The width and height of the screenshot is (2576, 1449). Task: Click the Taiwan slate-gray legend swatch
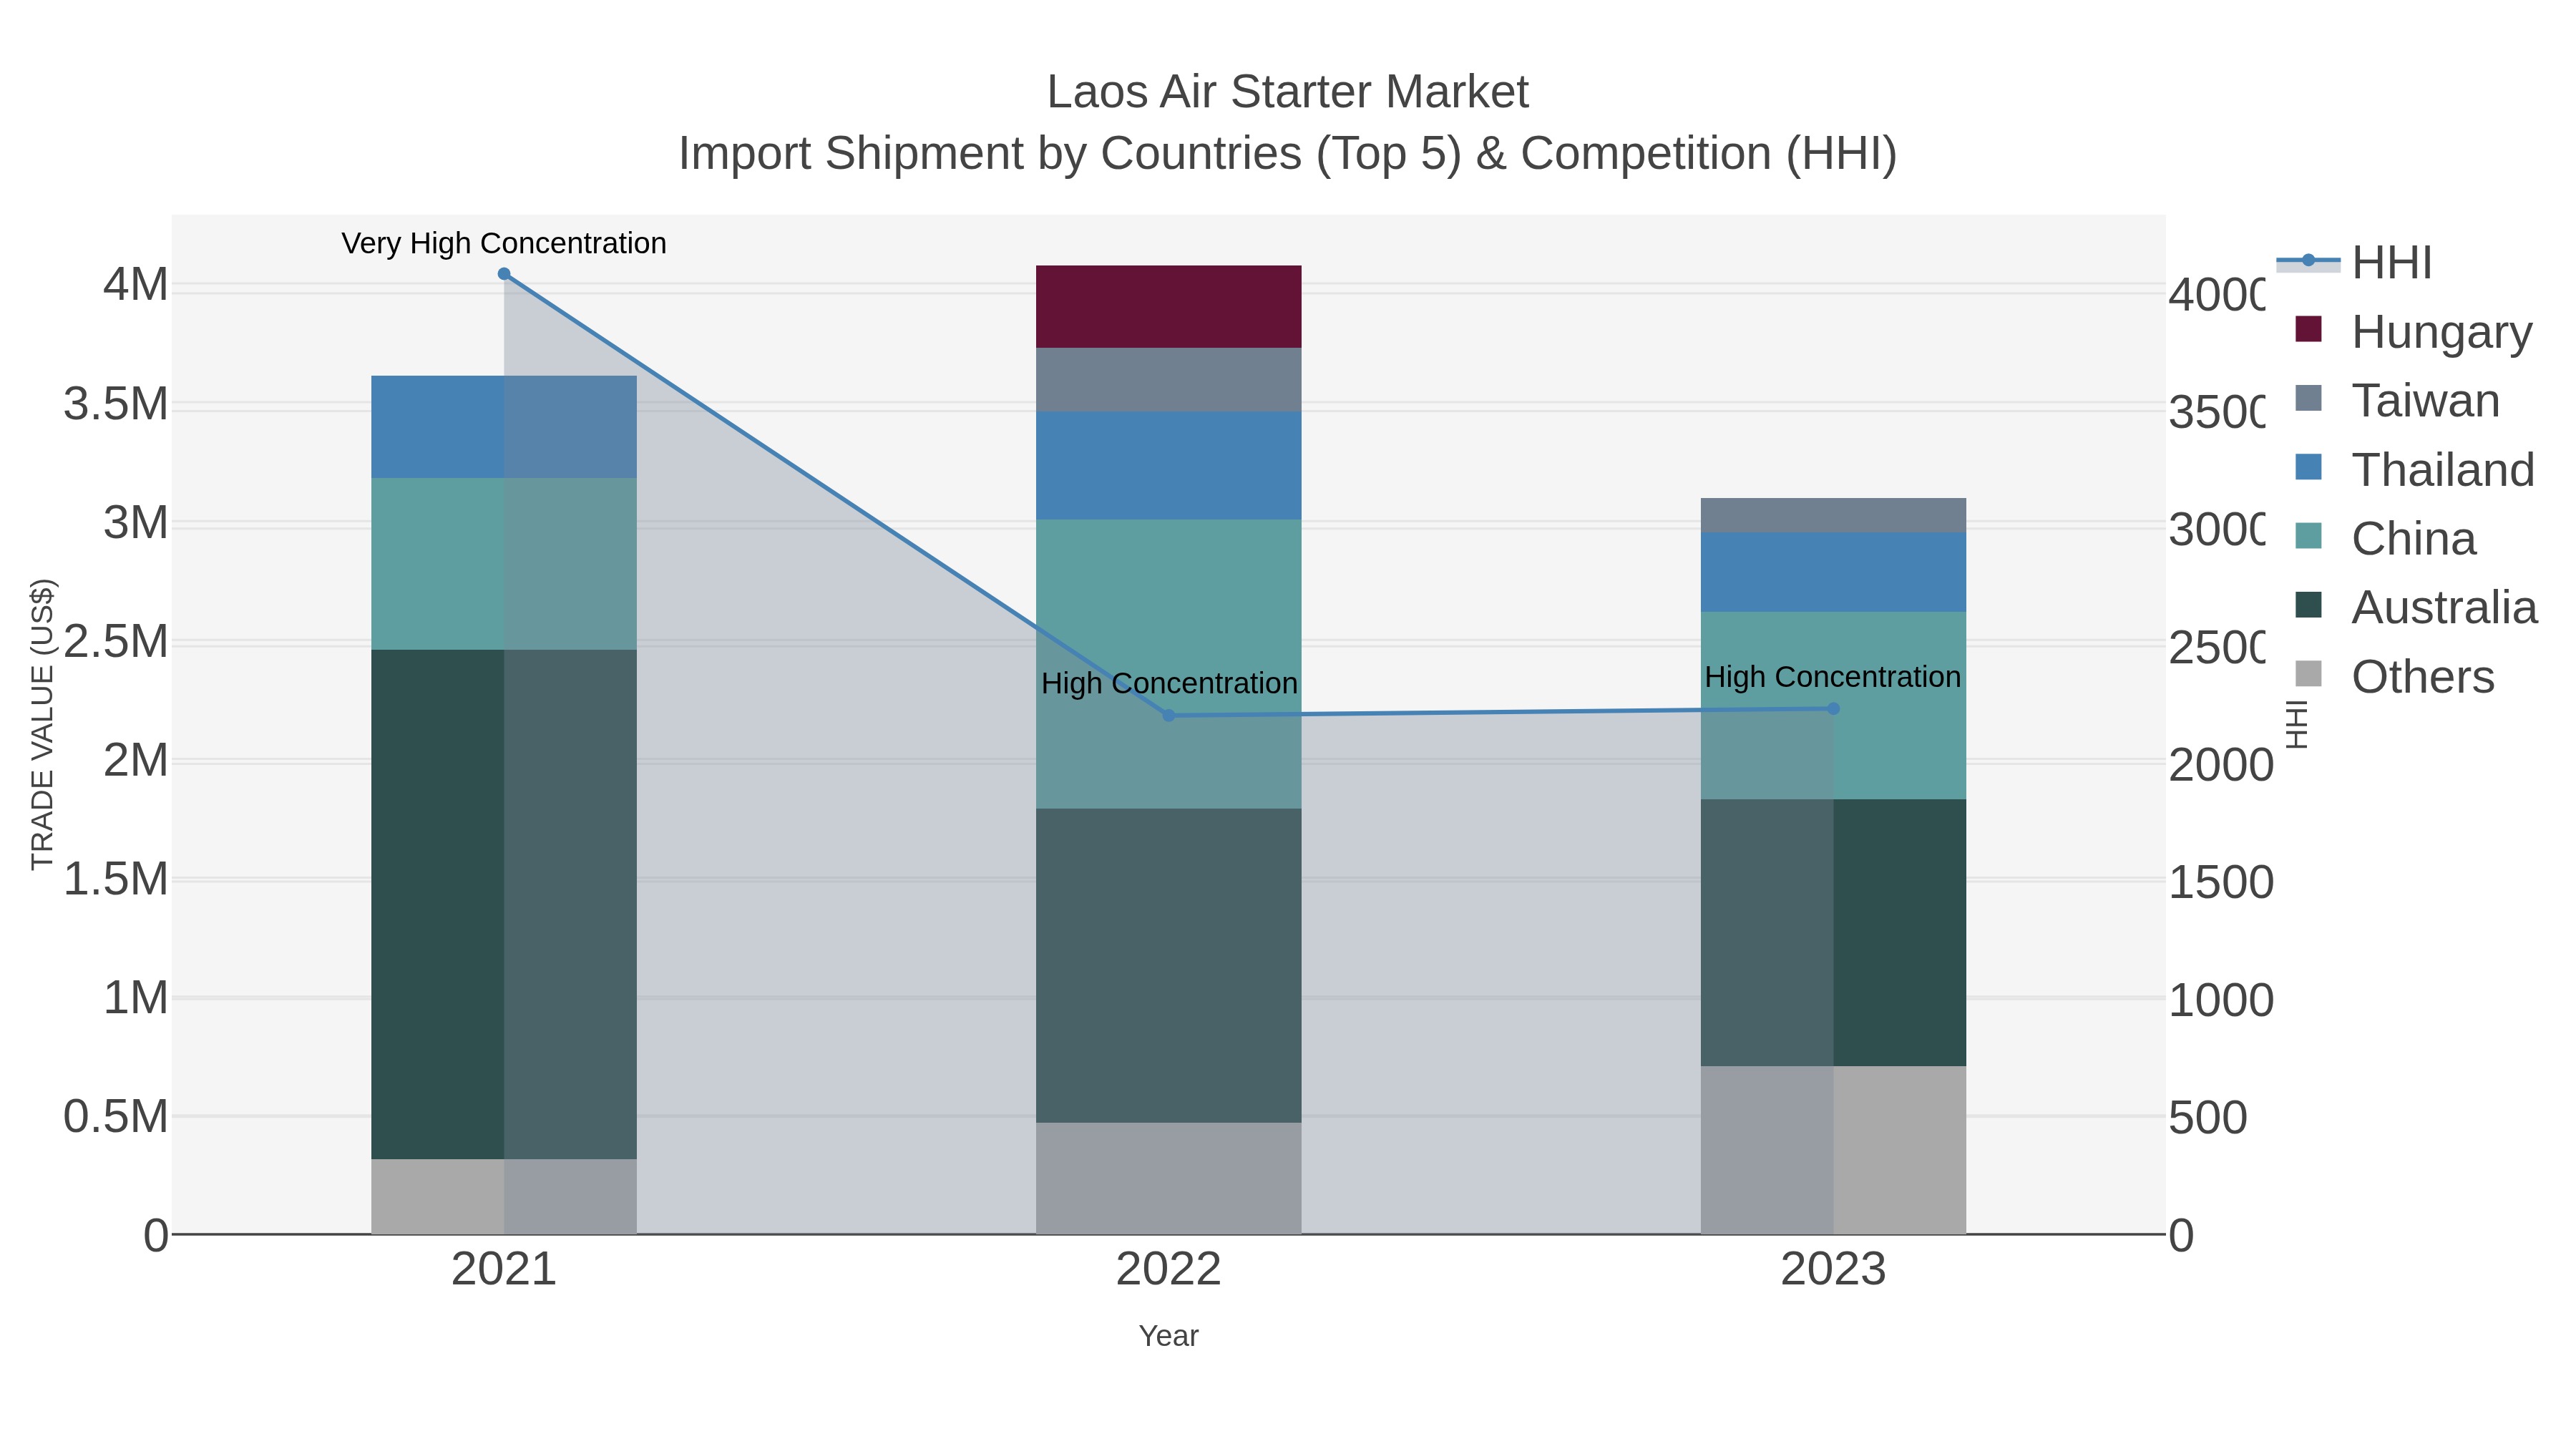click(2308, 398)
